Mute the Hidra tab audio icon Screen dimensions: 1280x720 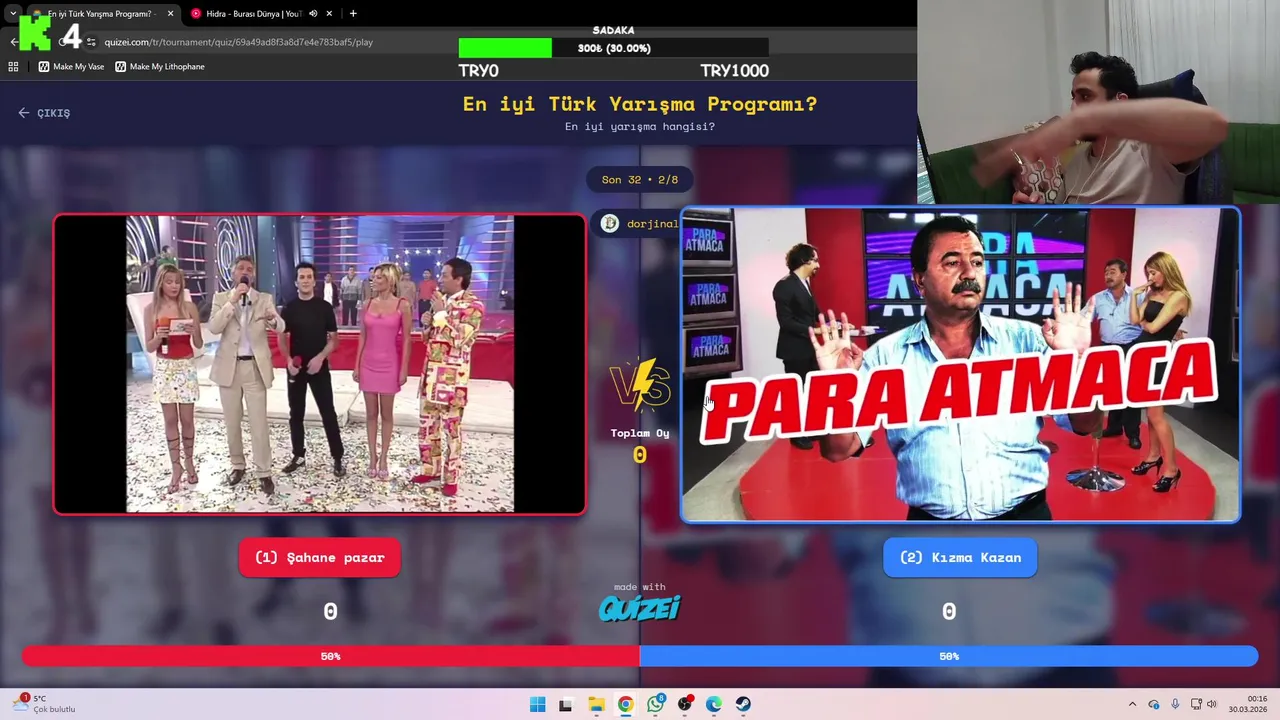point(313,14)
